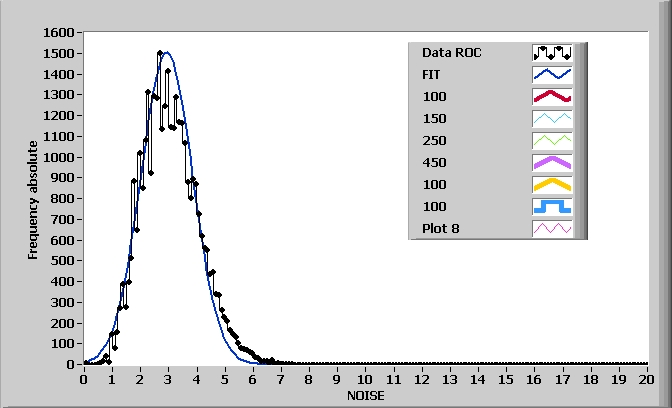This screenshot has width=672, height=408.
Task: Select the Plot 8 legend label
Action: pos(441,228)
